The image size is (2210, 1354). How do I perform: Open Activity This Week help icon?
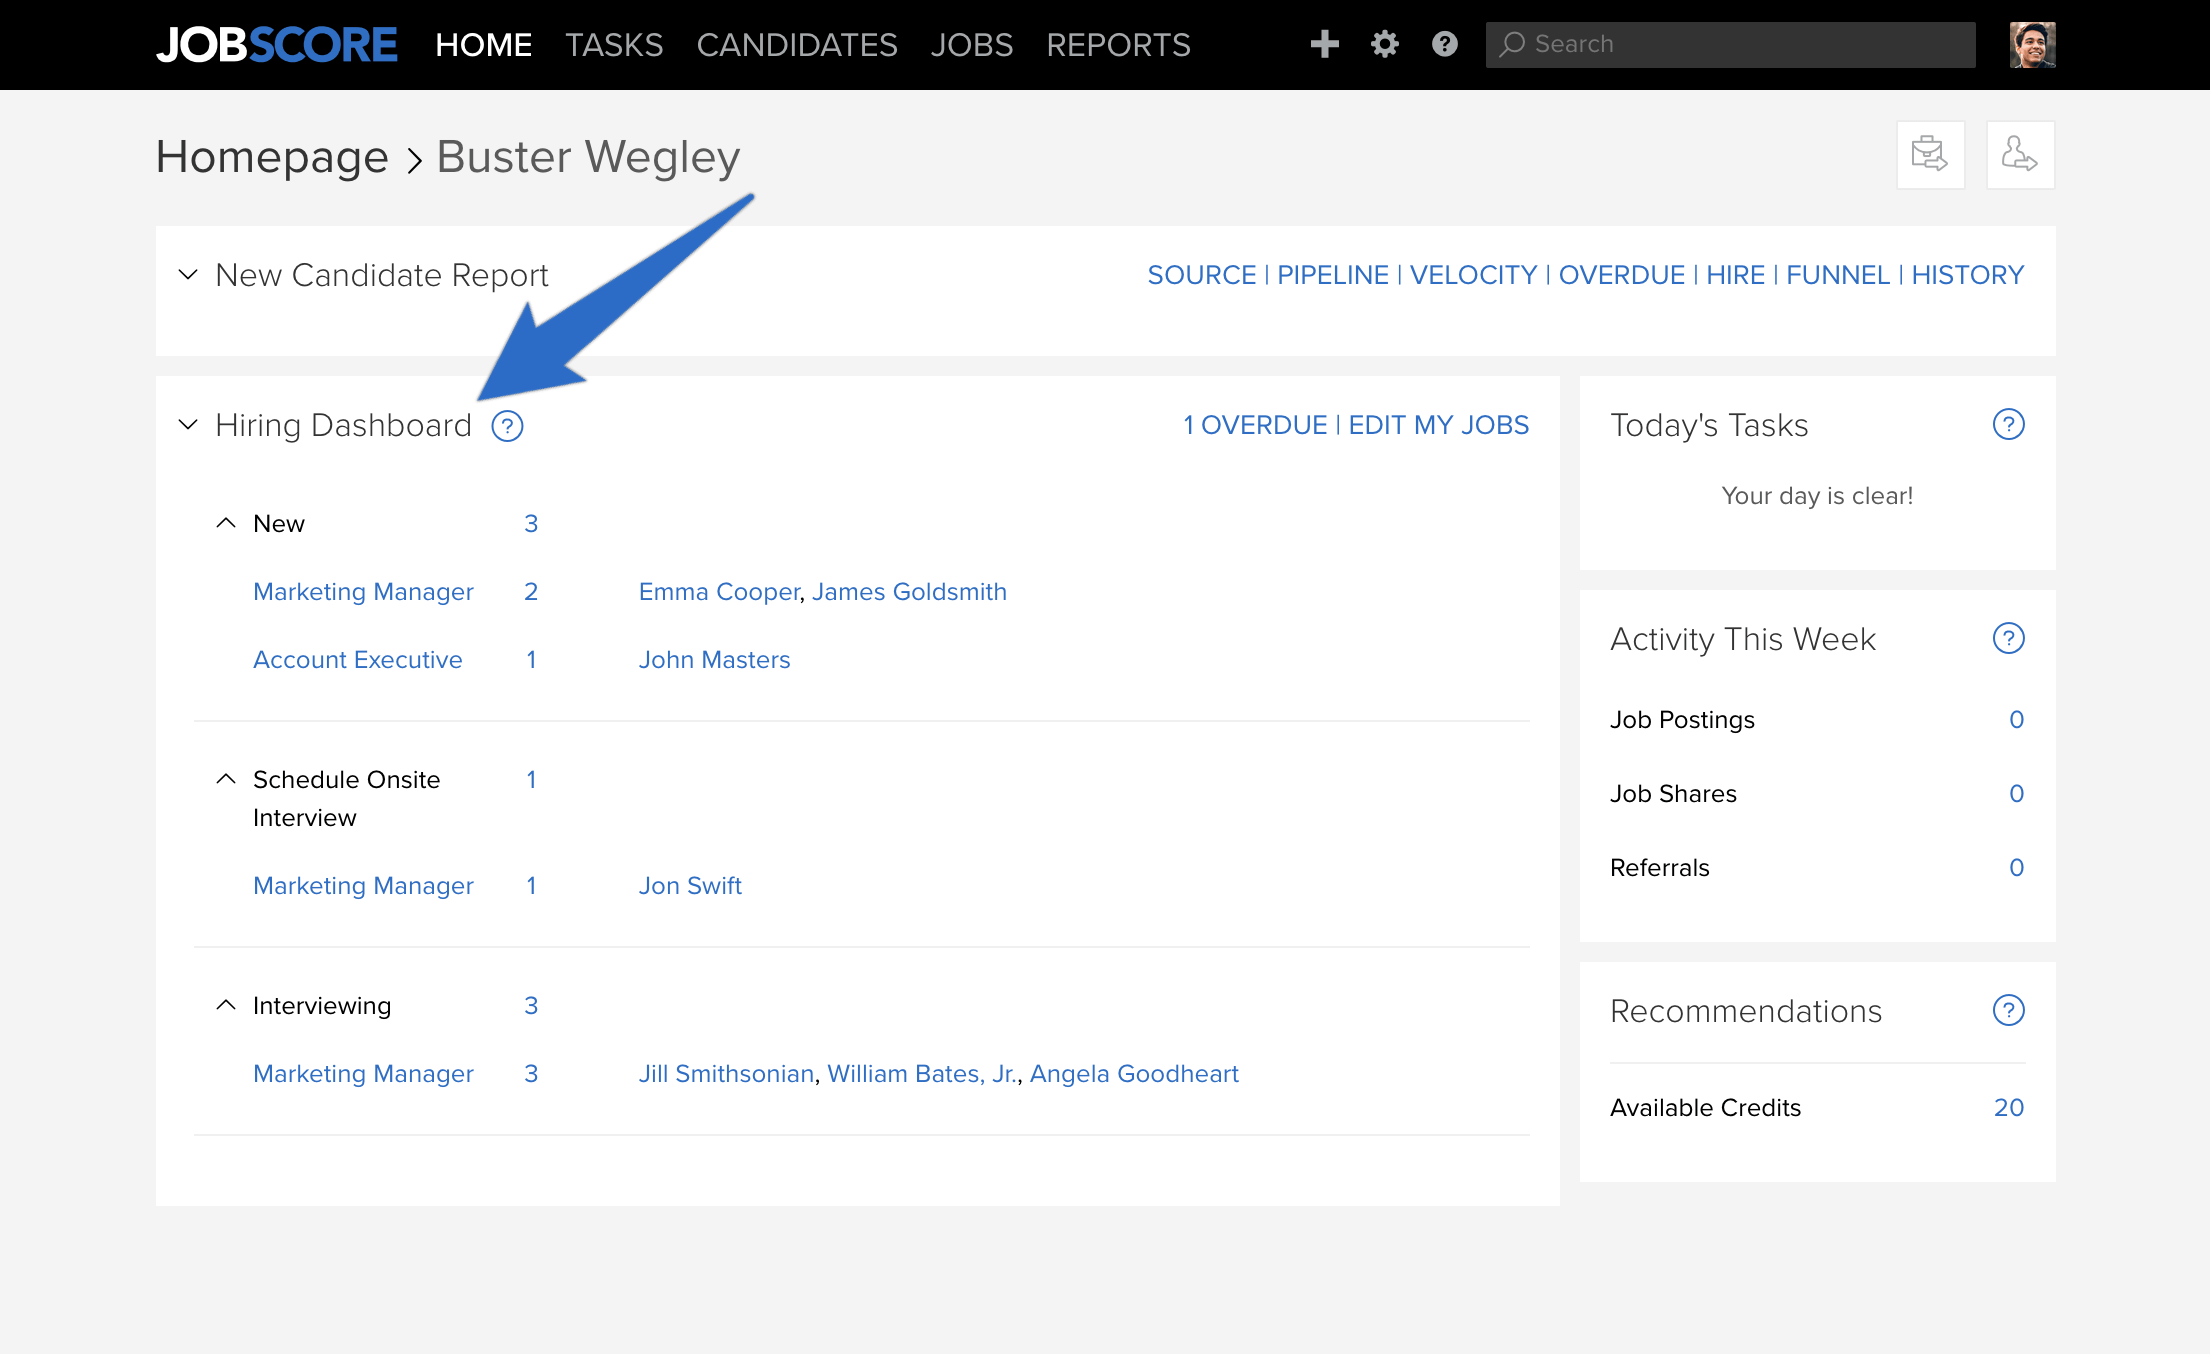pos(2009,639)
